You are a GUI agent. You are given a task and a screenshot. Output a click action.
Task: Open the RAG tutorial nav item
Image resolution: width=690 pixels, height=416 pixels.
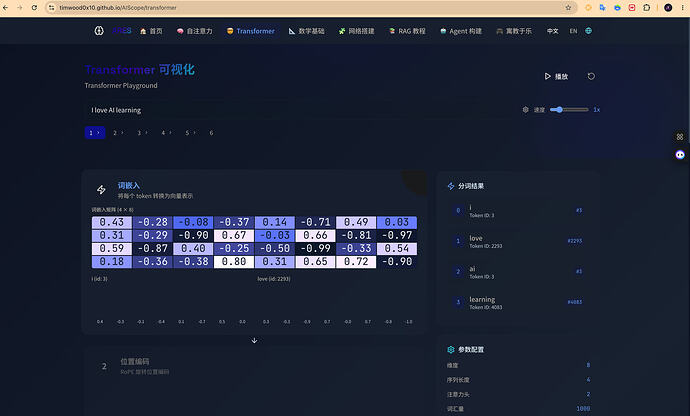click(407, 31)
